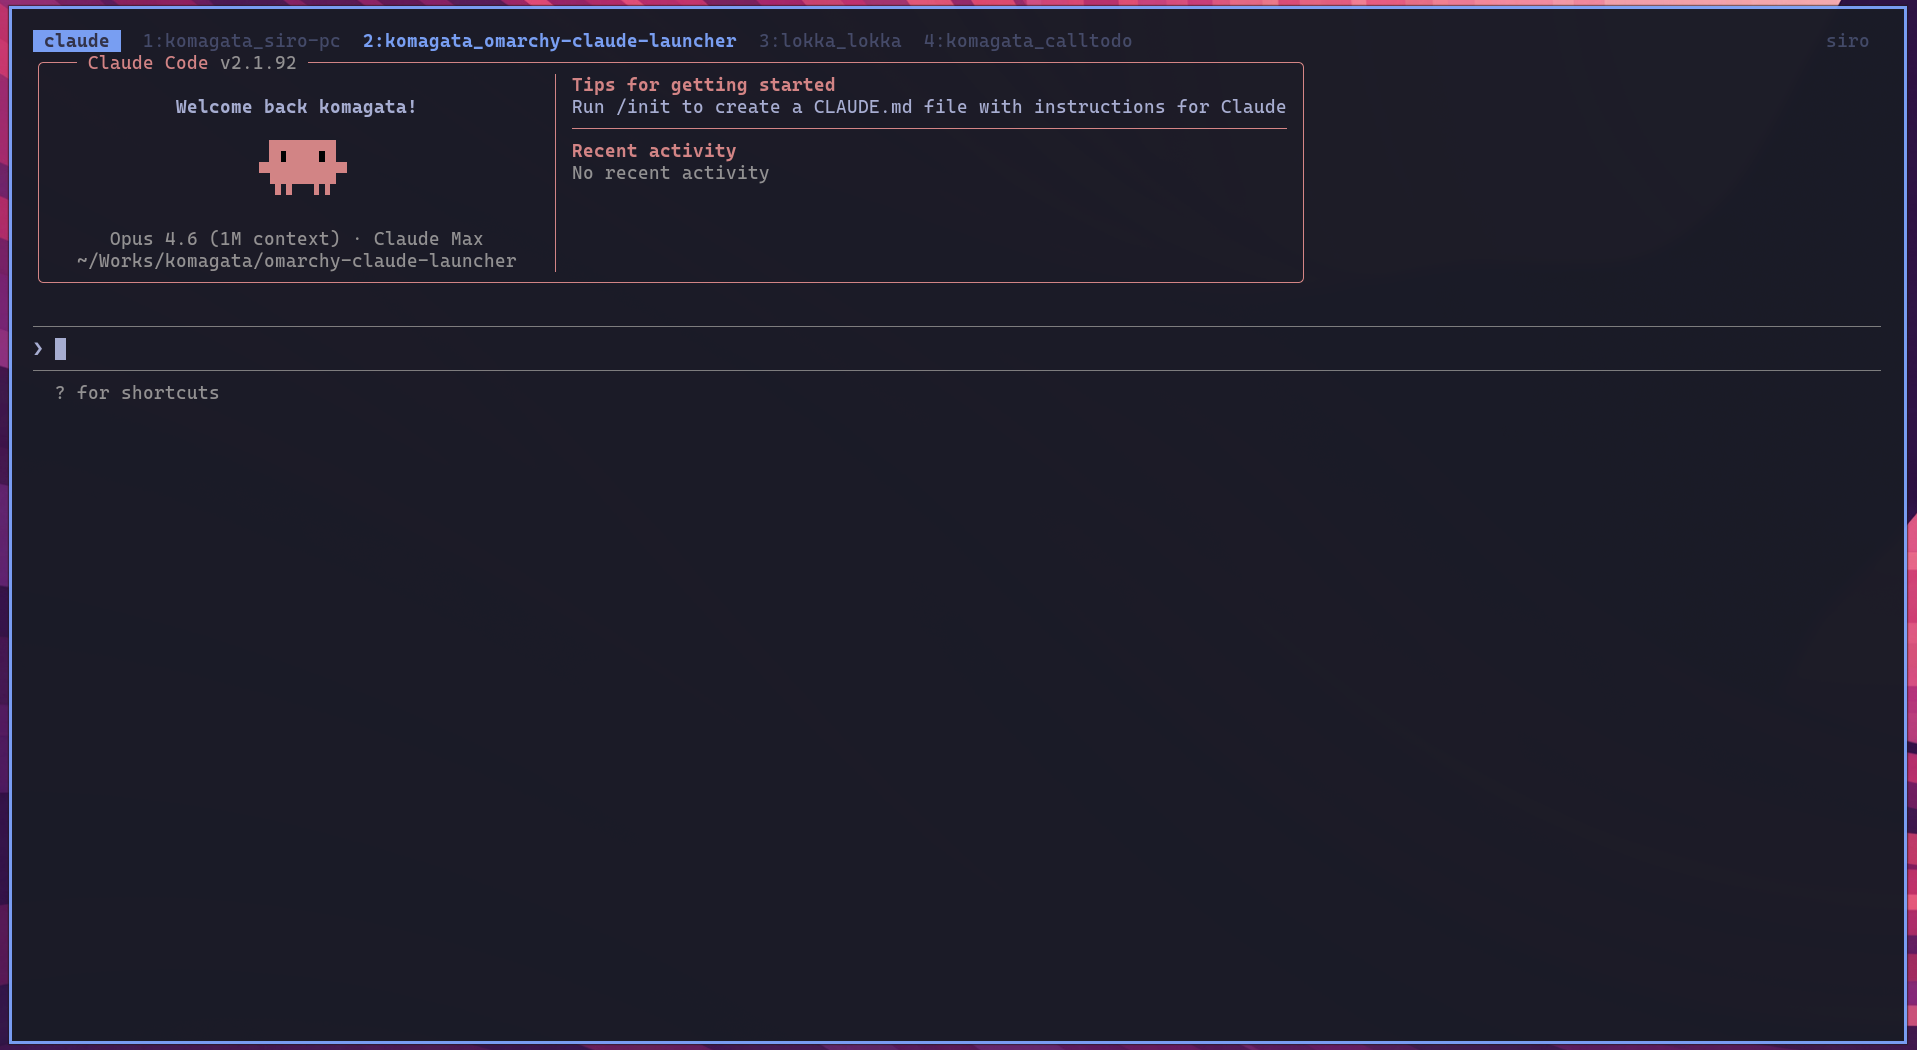Click the ? for shortcuts hint

click(x=137, y=392)
